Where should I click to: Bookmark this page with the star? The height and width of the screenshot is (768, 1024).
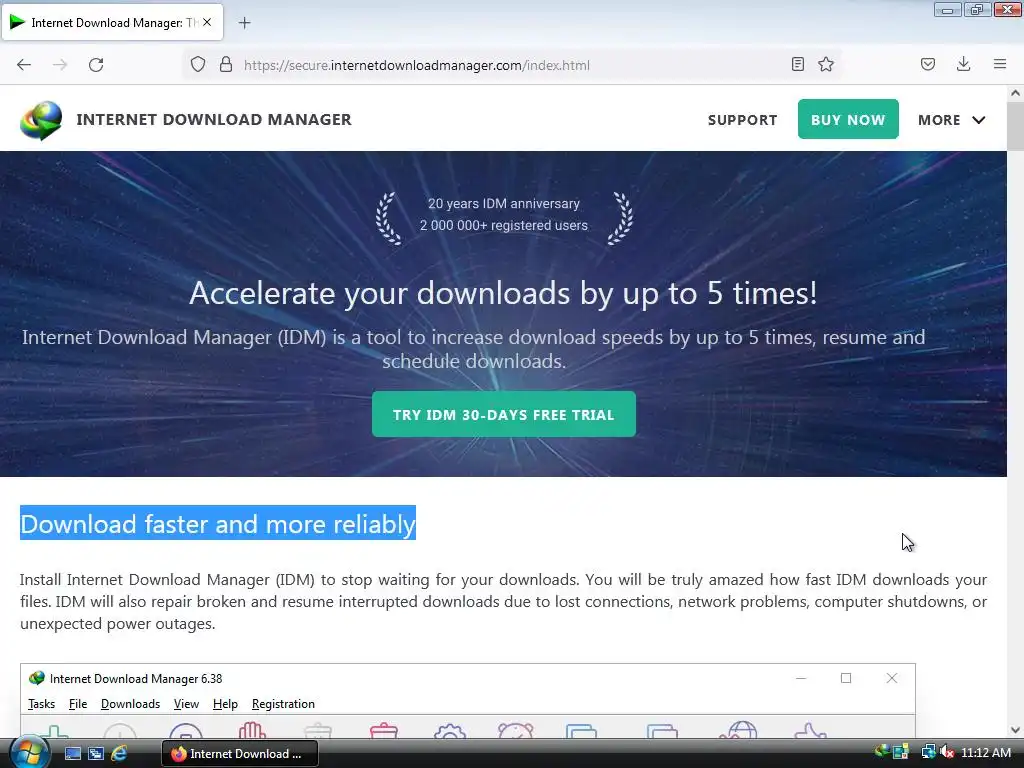(826, 64)
